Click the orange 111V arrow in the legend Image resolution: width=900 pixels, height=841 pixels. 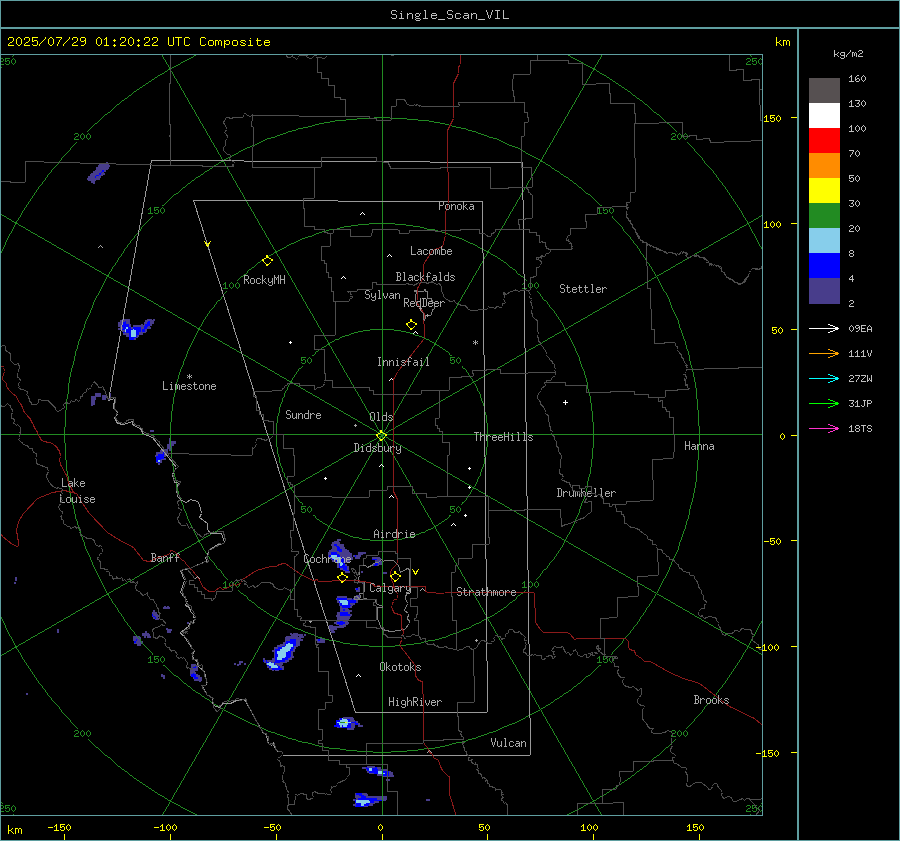point(824,354)
